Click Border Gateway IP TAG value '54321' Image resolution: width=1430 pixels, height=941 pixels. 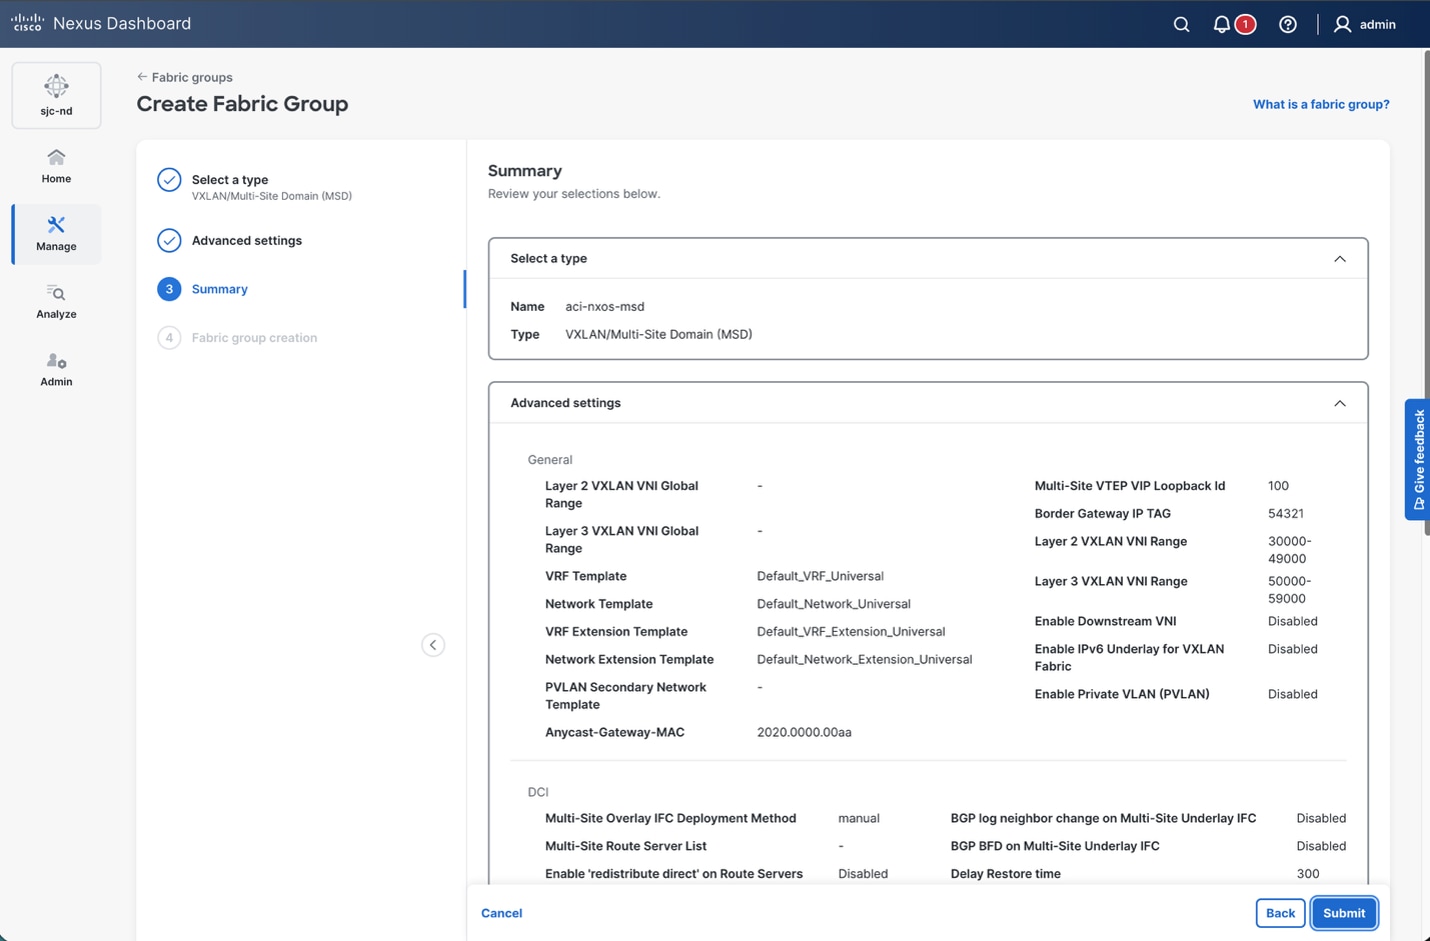click(1286, 514)
